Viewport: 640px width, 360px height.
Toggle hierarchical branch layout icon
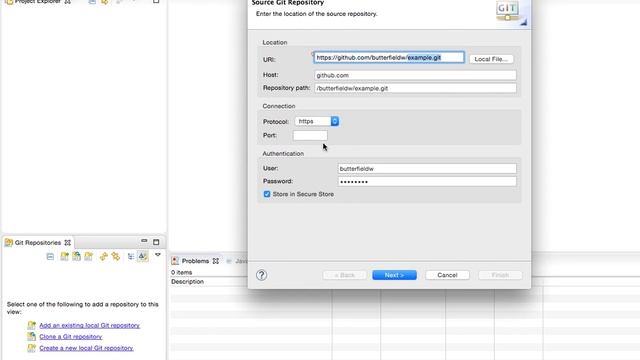131,256
